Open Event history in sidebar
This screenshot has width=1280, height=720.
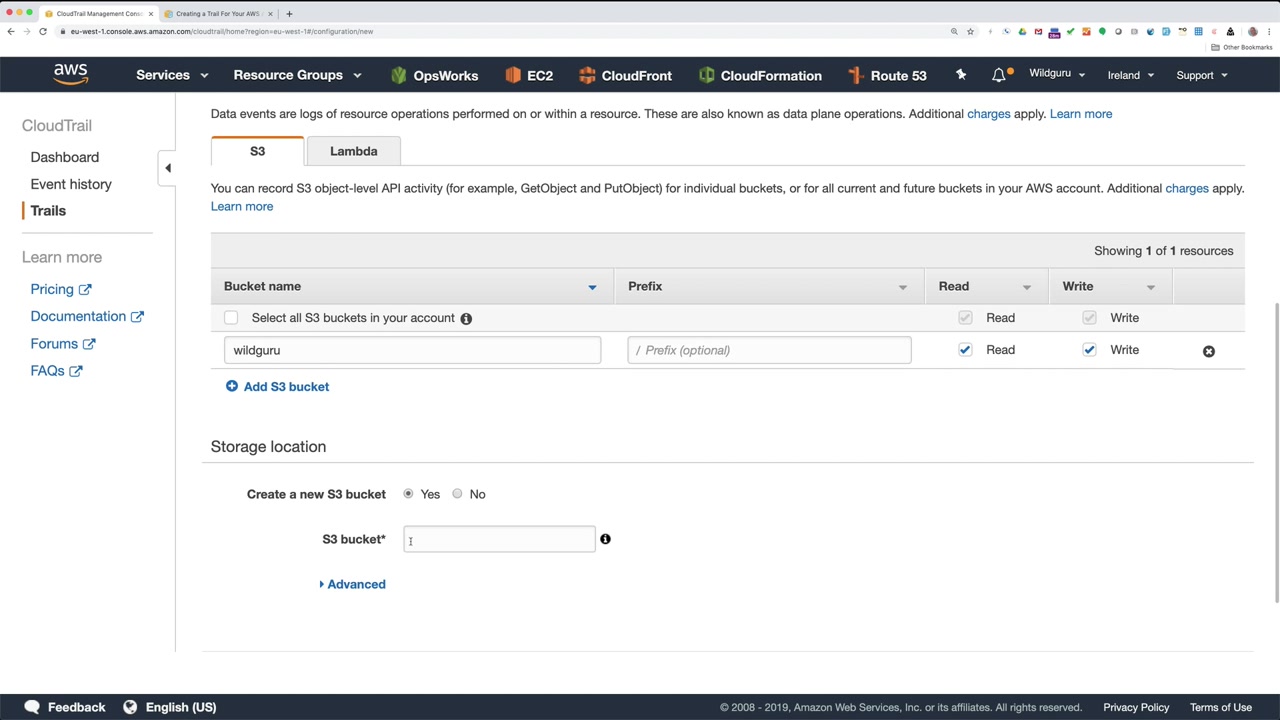coord(71,184)
